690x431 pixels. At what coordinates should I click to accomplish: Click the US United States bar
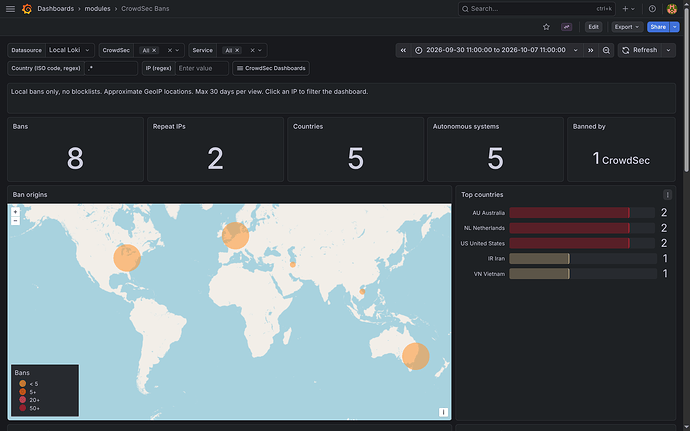click(x=569, y=243)
